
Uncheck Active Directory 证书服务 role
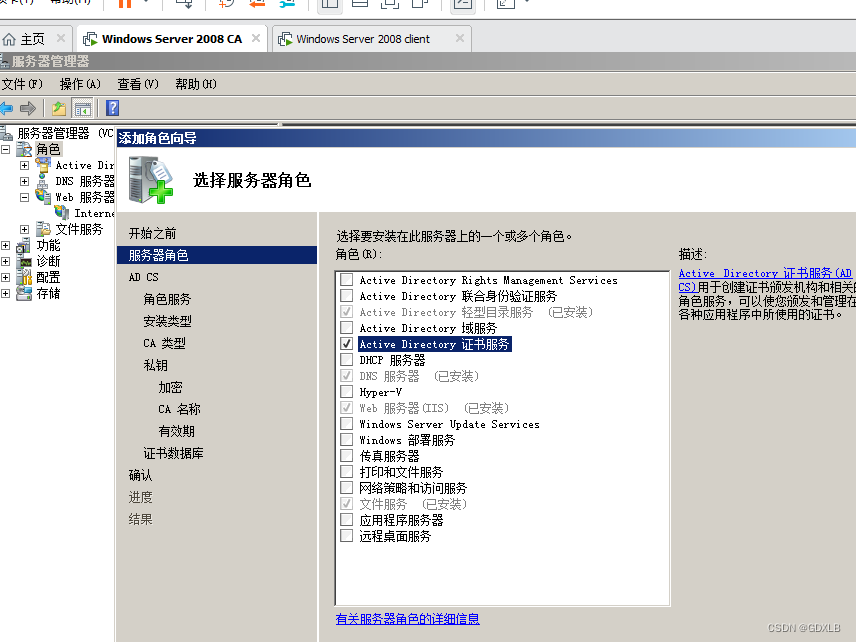tap(346, 344)
